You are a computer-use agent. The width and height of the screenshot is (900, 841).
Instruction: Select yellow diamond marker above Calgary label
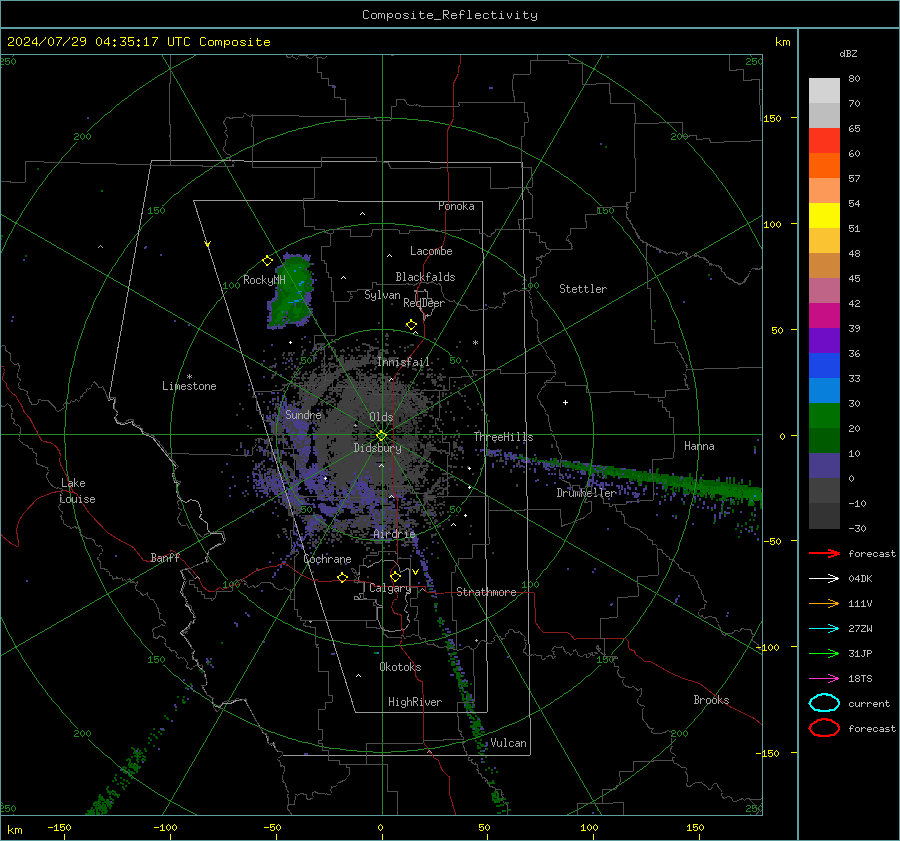click(x=395, y=576)
